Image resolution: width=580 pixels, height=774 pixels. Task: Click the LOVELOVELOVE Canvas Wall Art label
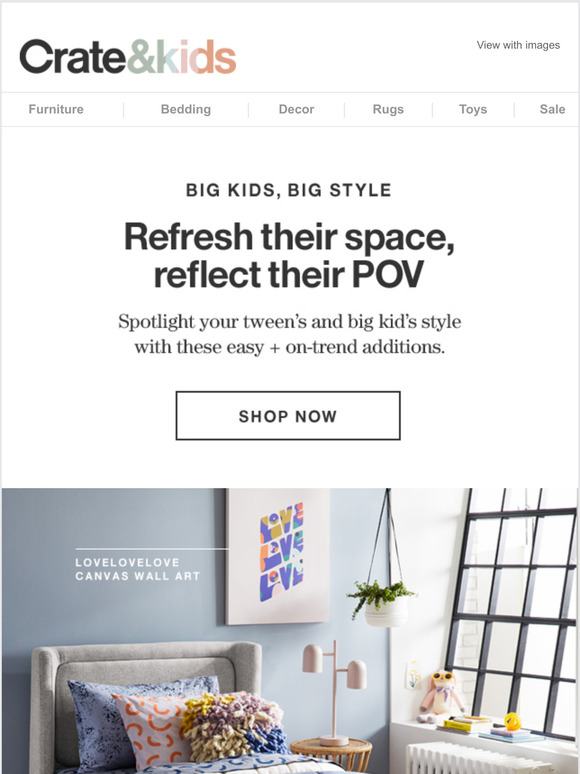[x=138, y=569]
